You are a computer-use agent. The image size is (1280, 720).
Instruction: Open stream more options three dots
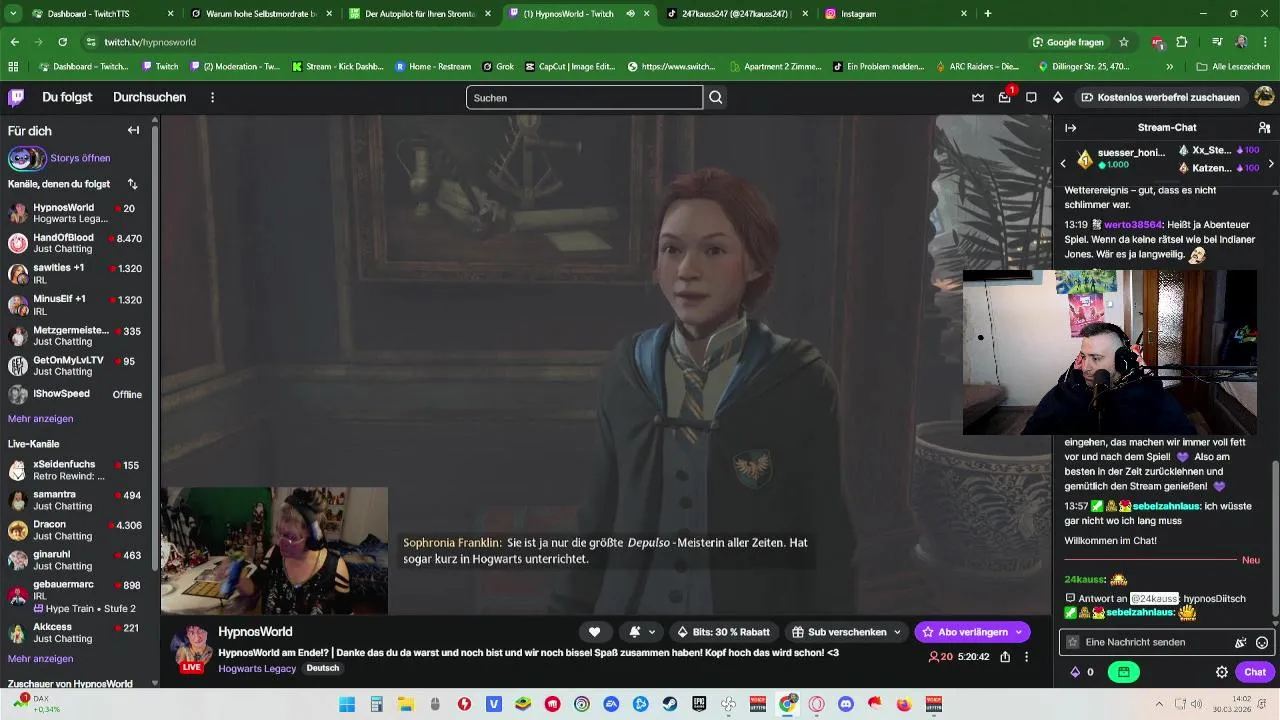1027,657
